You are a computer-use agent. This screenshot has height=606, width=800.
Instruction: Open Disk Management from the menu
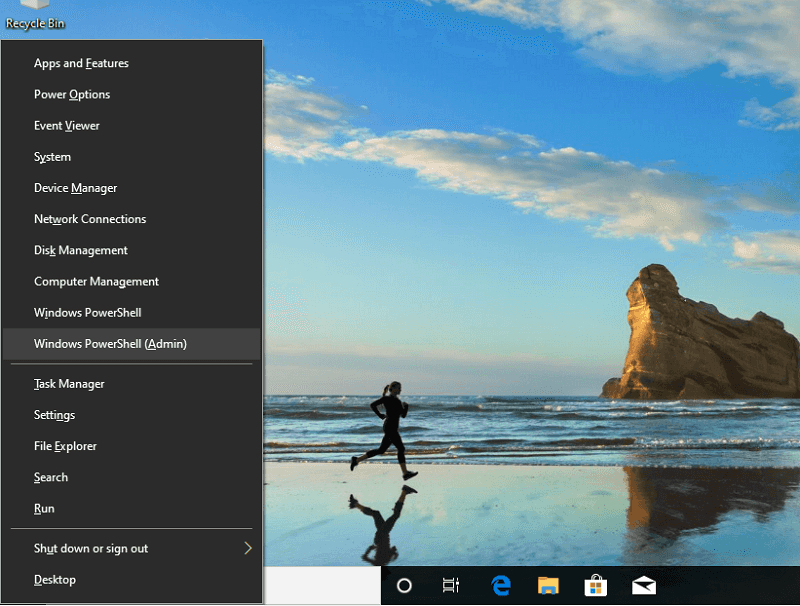tap(81, 250)
